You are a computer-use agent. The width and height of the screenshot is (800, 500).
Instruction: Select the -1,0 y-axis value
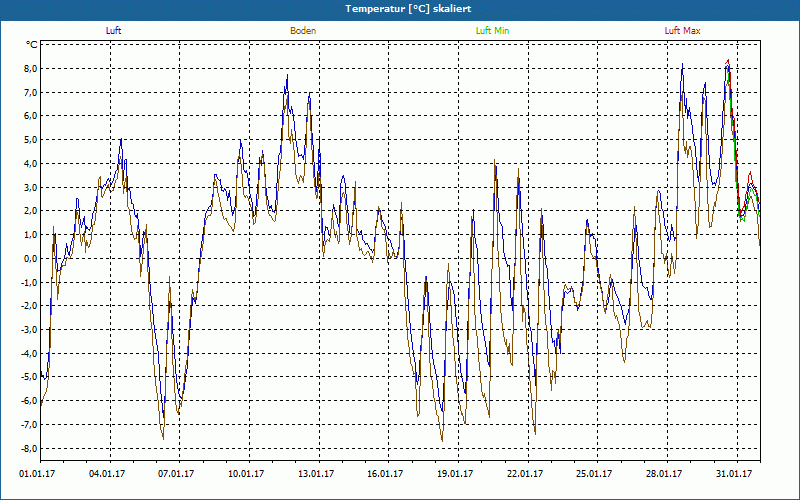28,282
